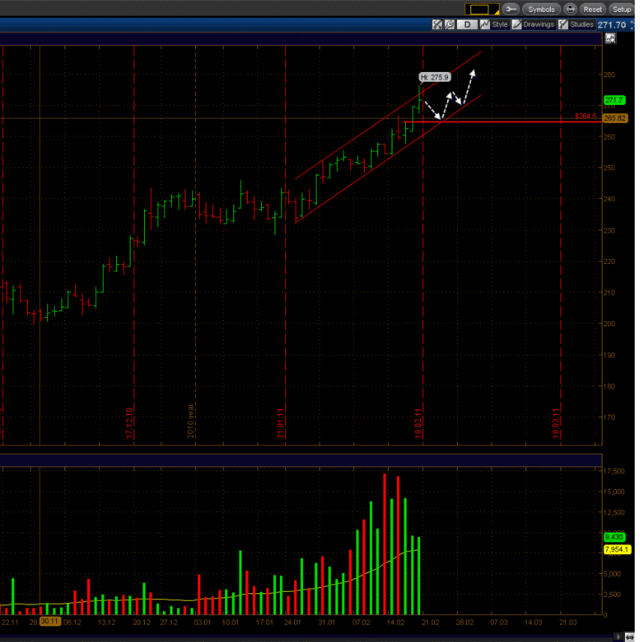The image size is (640, 642).
Task: Click the wrench settings icon
Action: pos(513,9)
